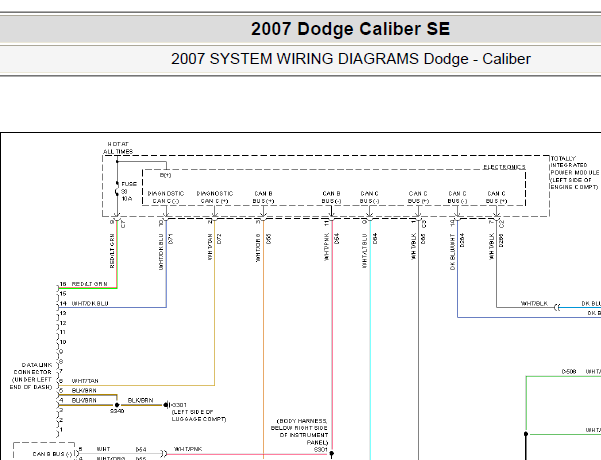Click the '2007 Dodge Caliber SE' heading
This screenshot has height=460, width=601.
pos(350,29)
